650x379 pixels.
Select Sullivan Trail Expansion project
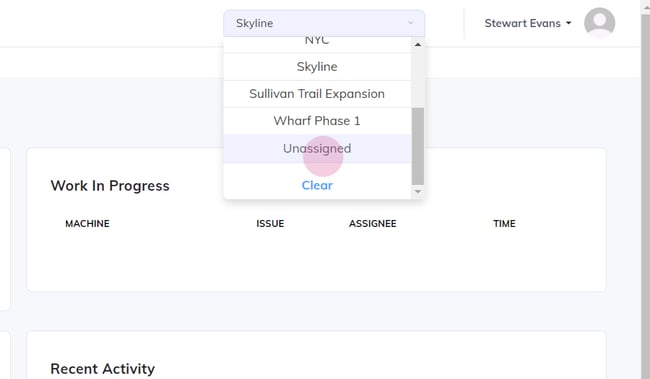[317, 94]
